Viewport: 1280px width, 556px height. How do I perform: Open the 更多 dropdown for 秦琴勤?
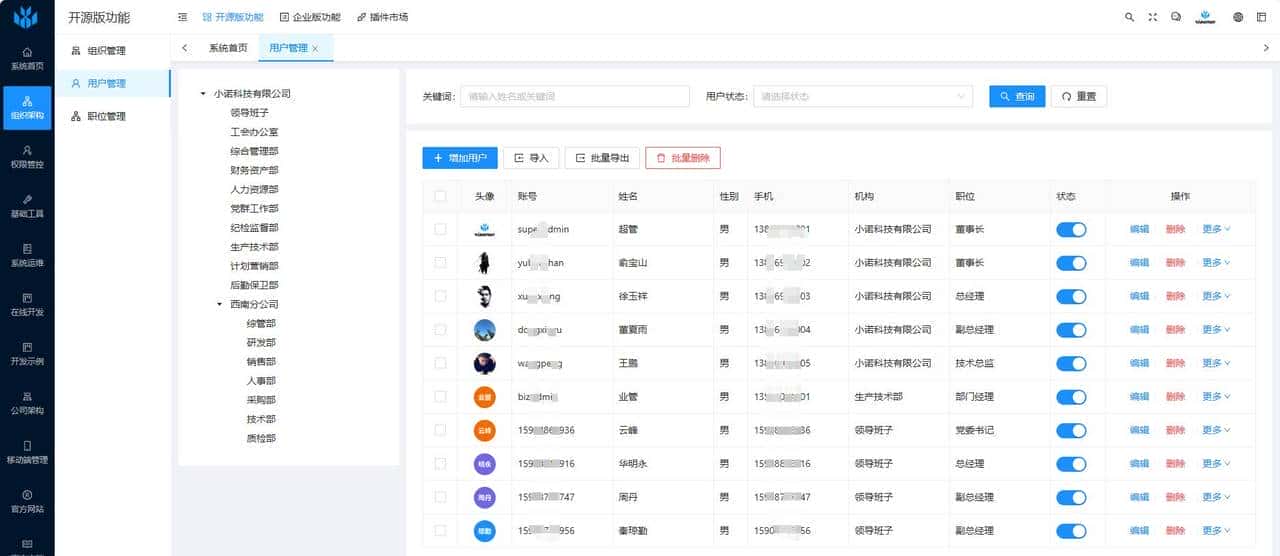point(1216,530)
